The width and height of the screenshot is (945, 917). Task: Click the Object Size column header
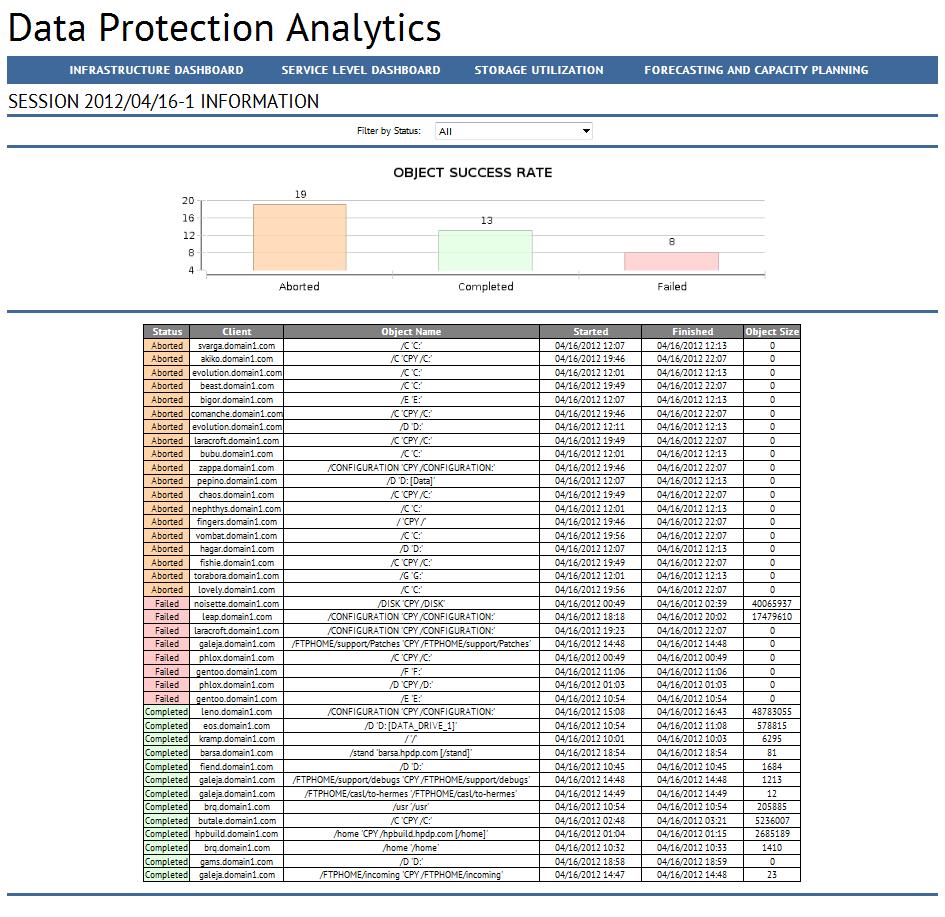click(772, 331)
